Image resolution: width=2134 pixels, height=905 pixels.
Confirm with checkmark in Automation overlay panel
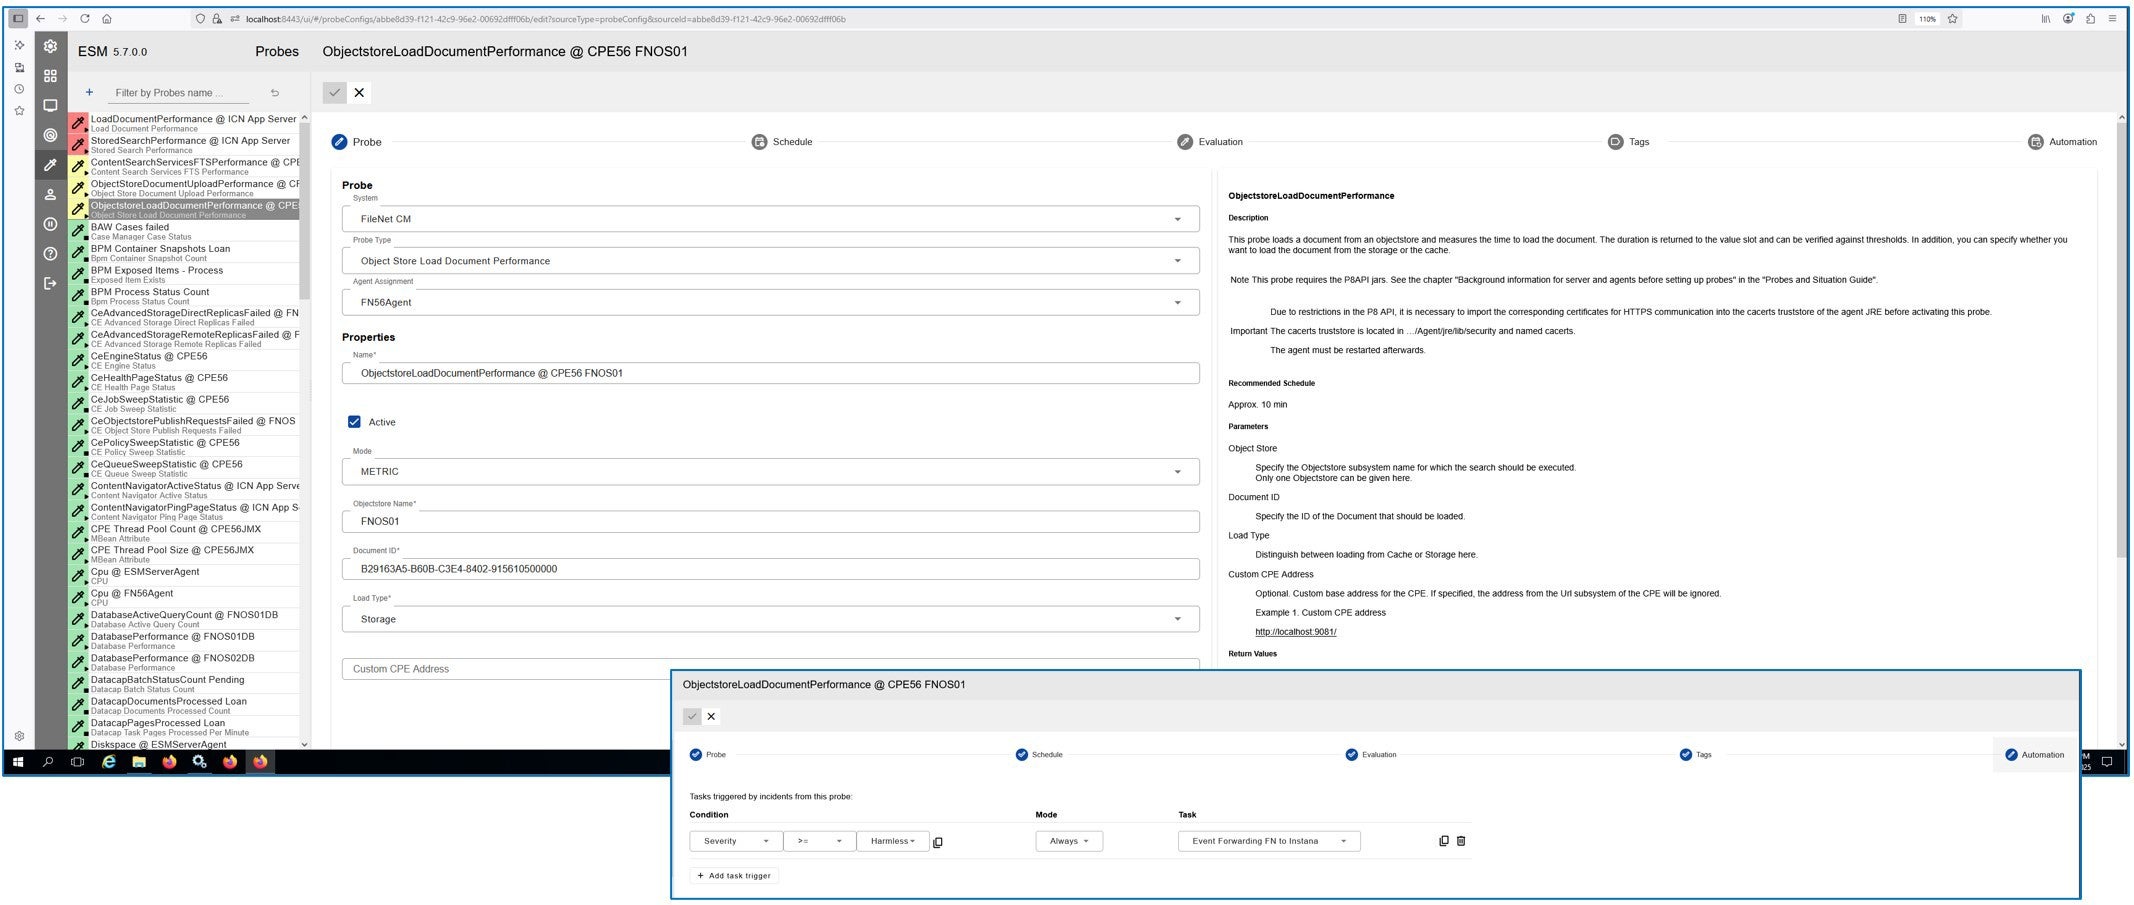point(692,716)
